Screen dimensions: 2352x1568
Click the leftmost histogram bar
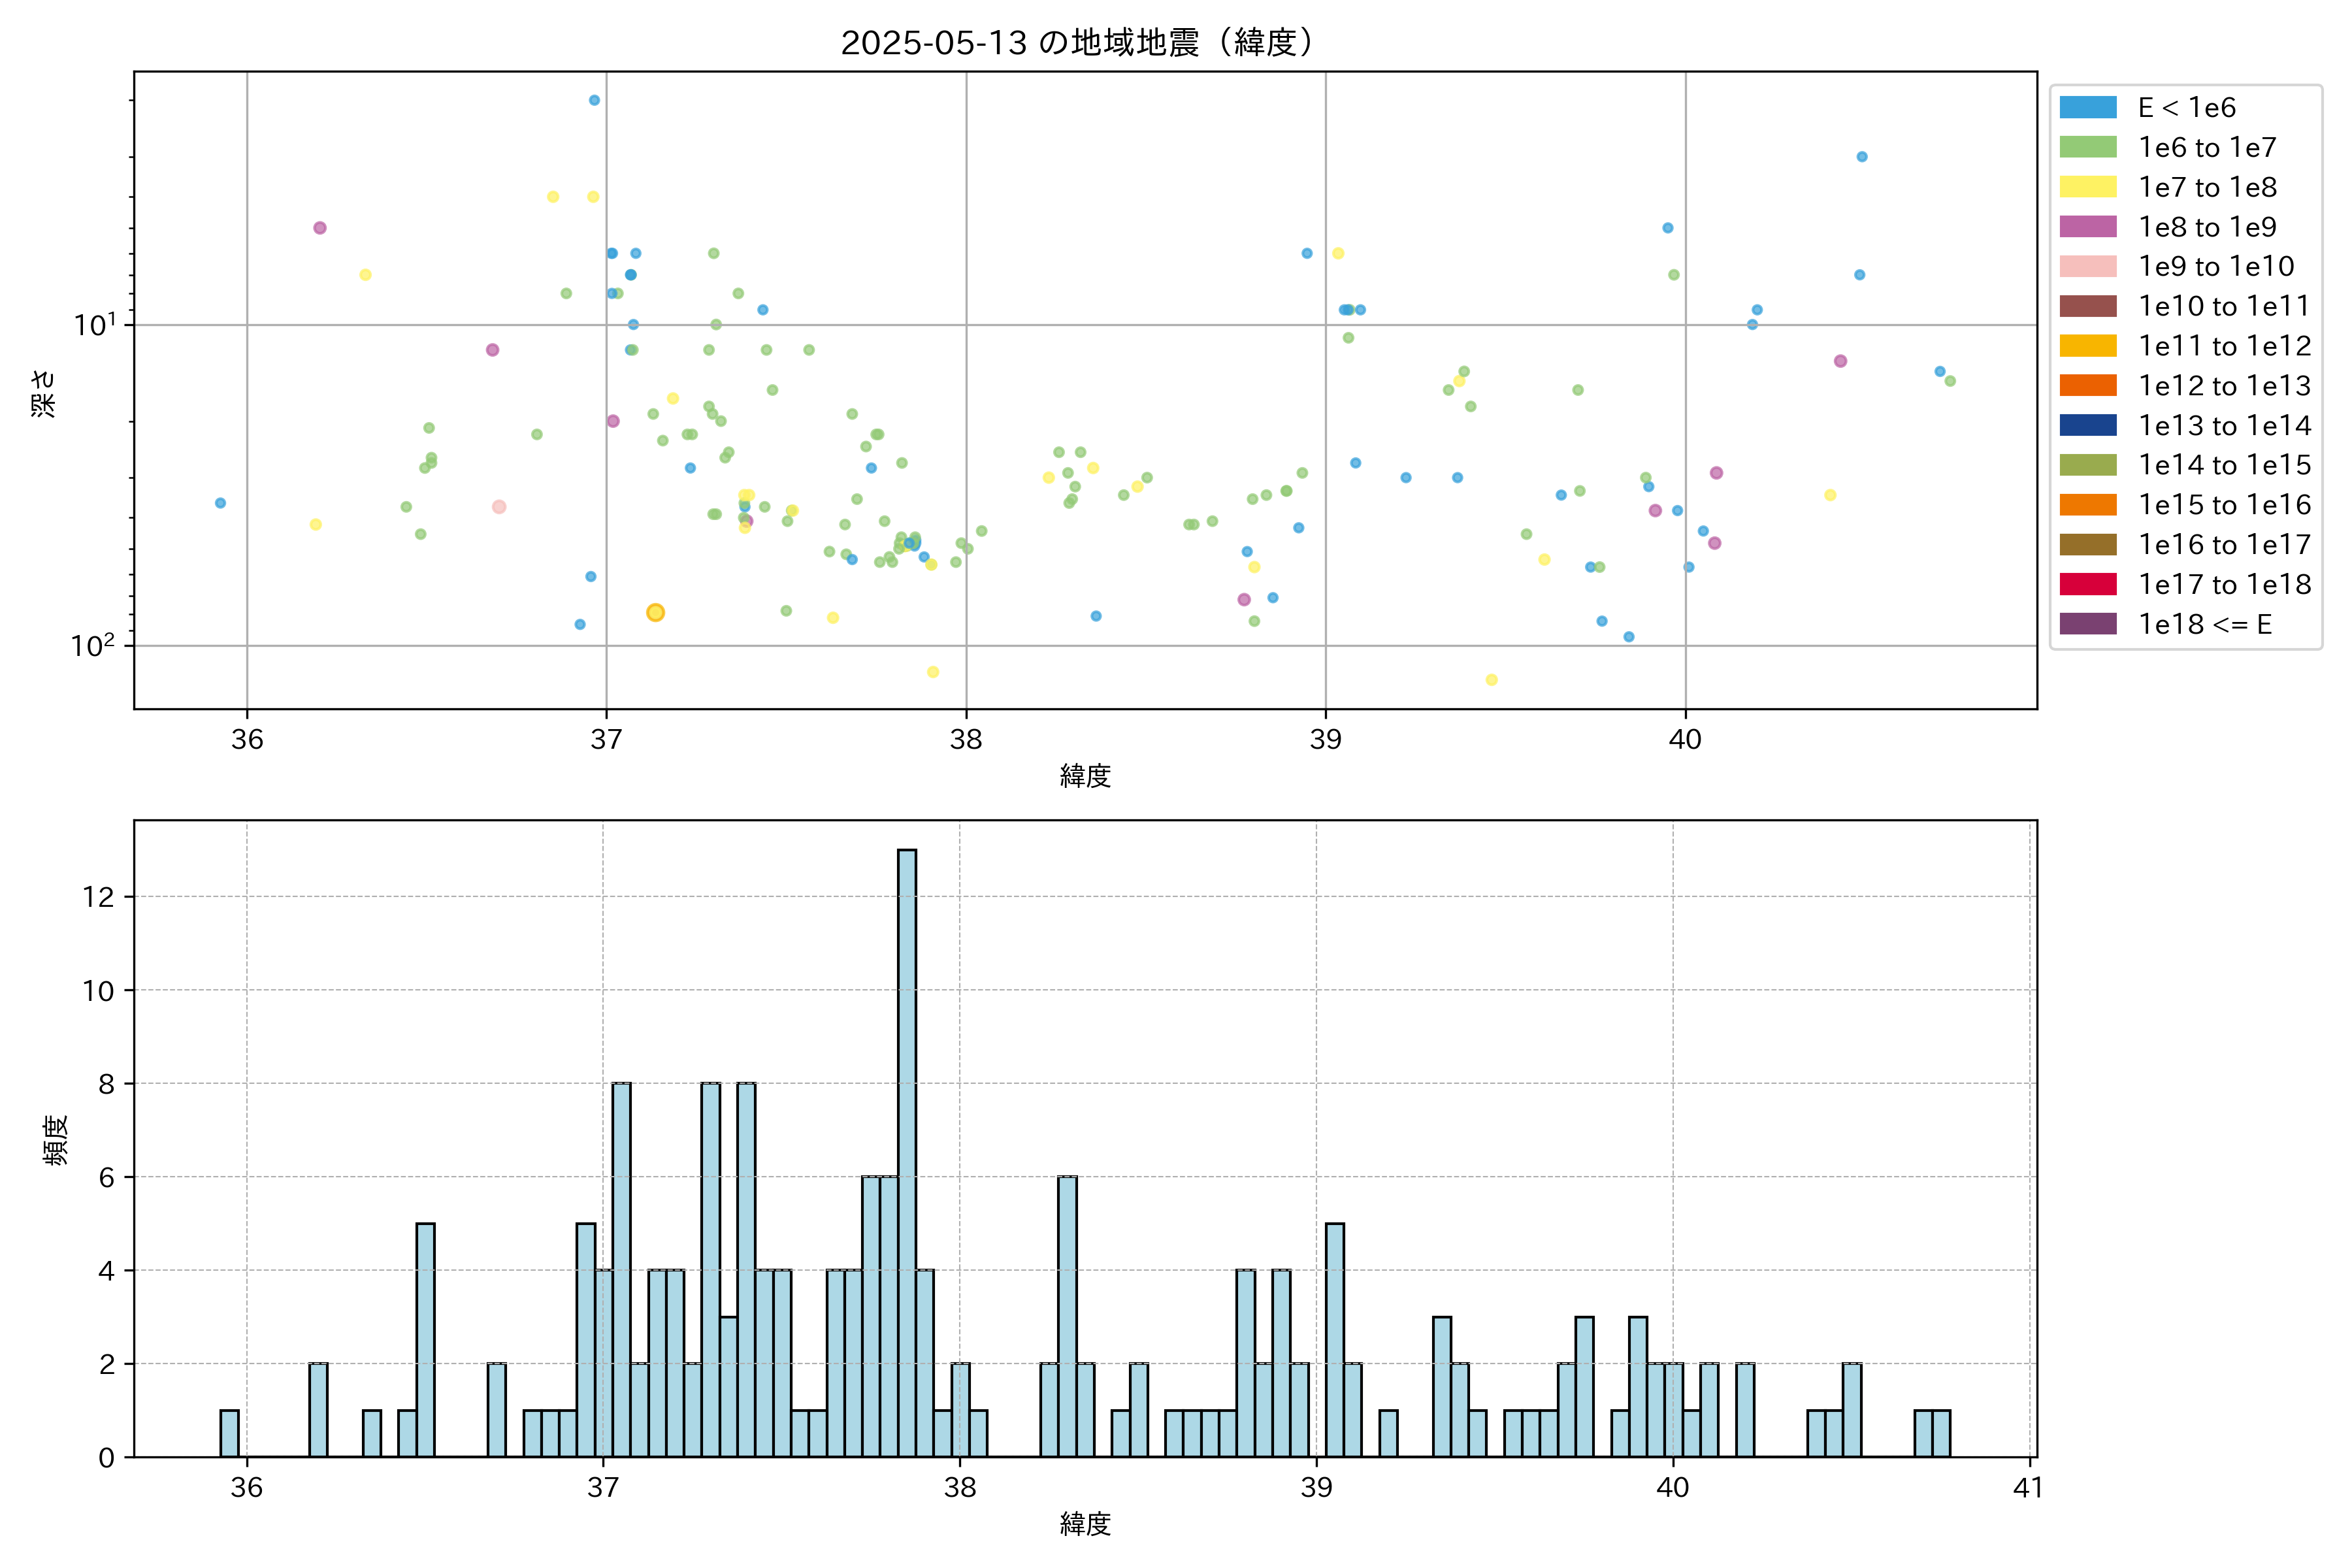[229, 1433]
